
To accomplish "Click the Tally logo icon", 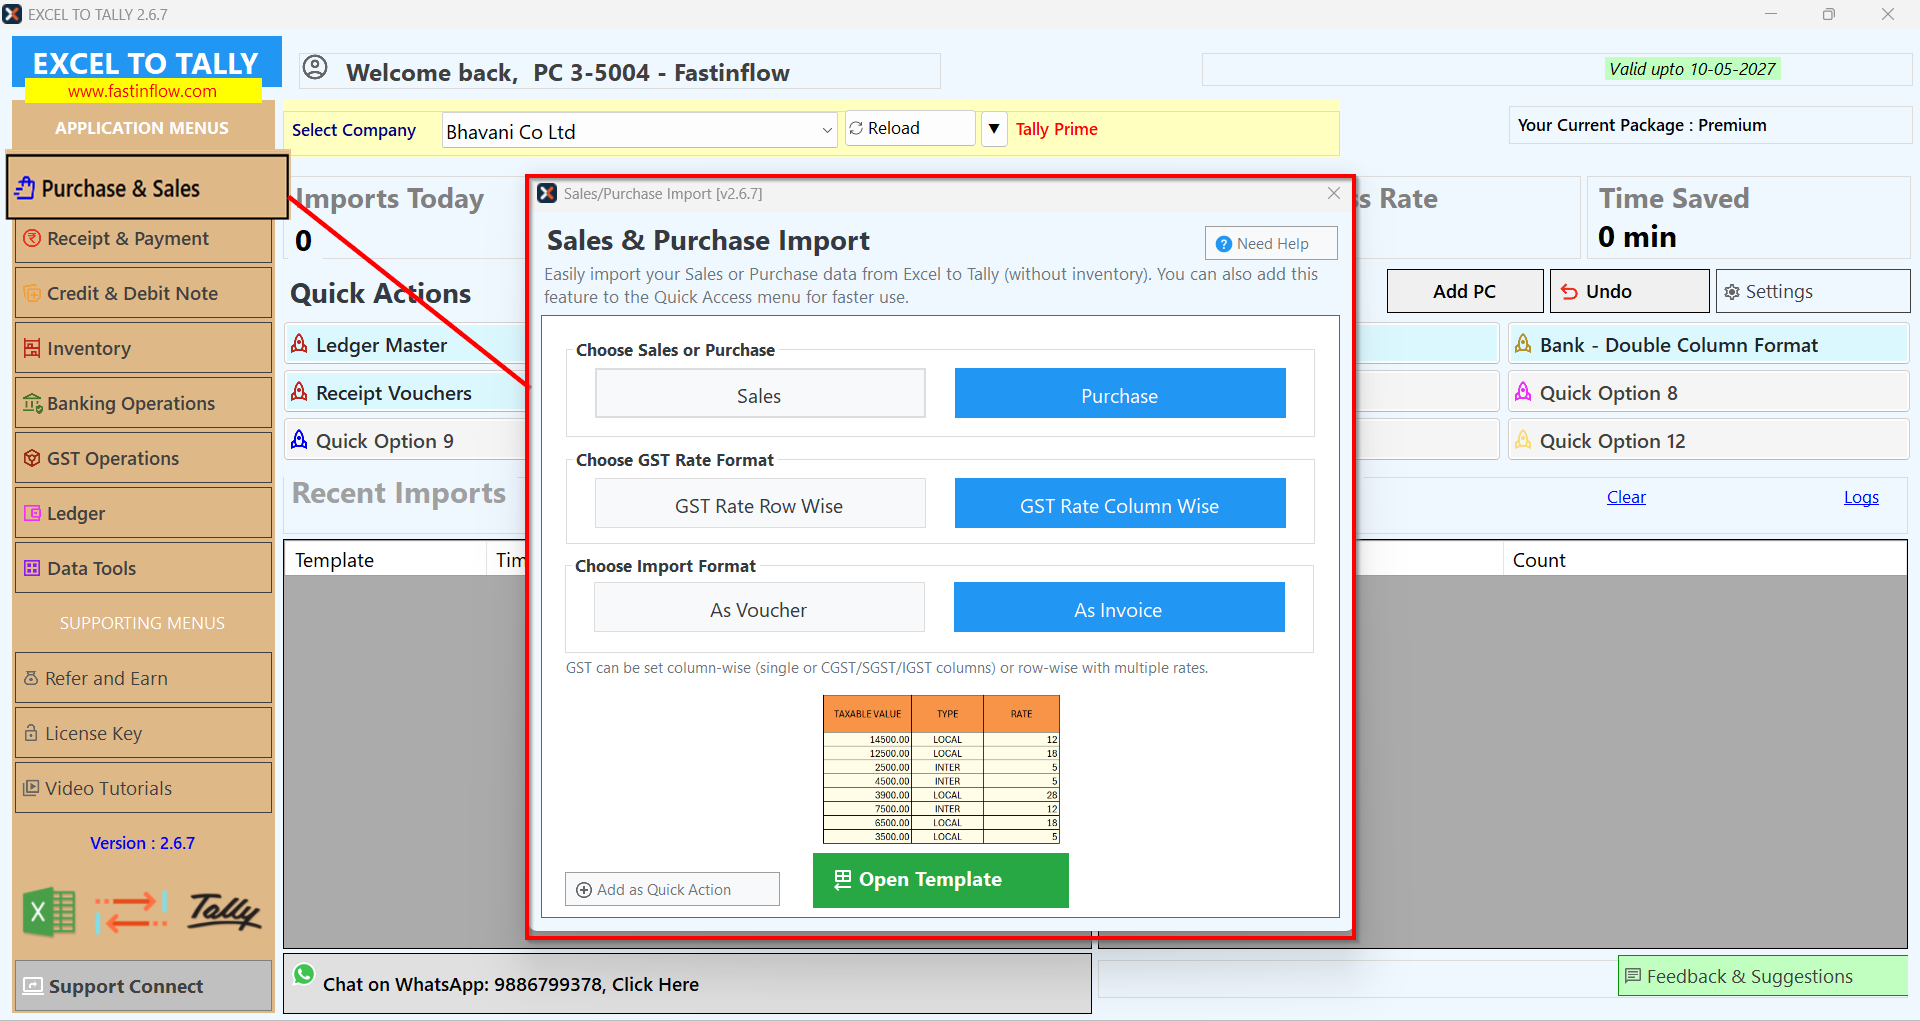I will pos(224,911).
